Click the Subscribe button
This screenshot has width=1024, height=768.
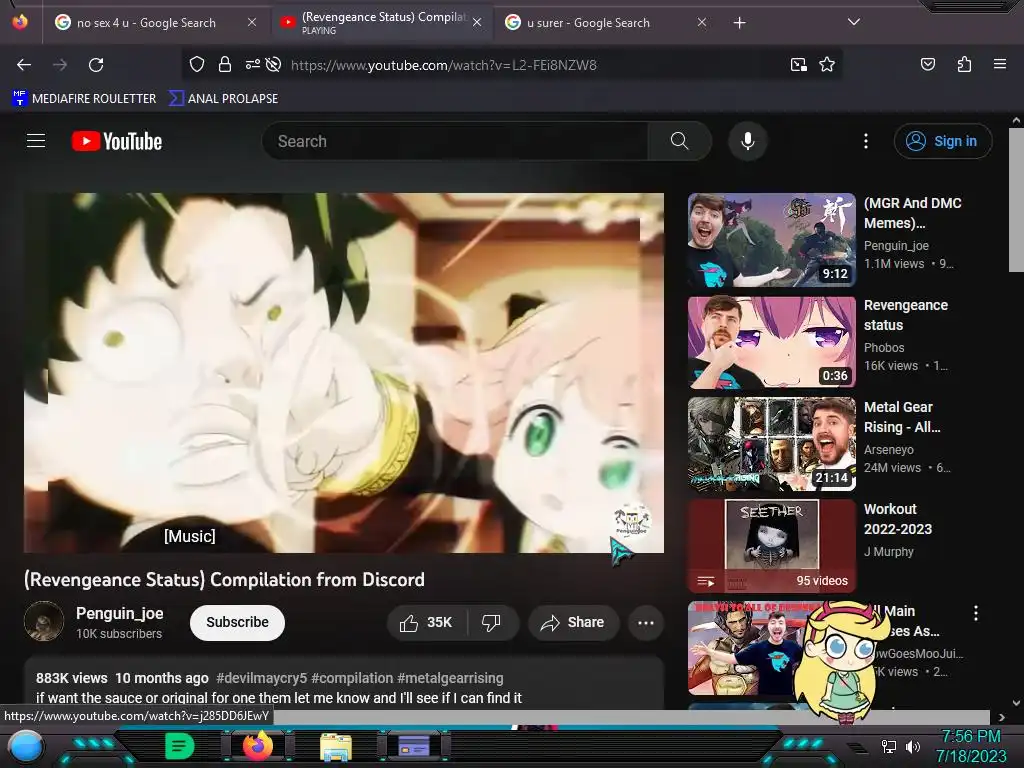pos(237,622)
